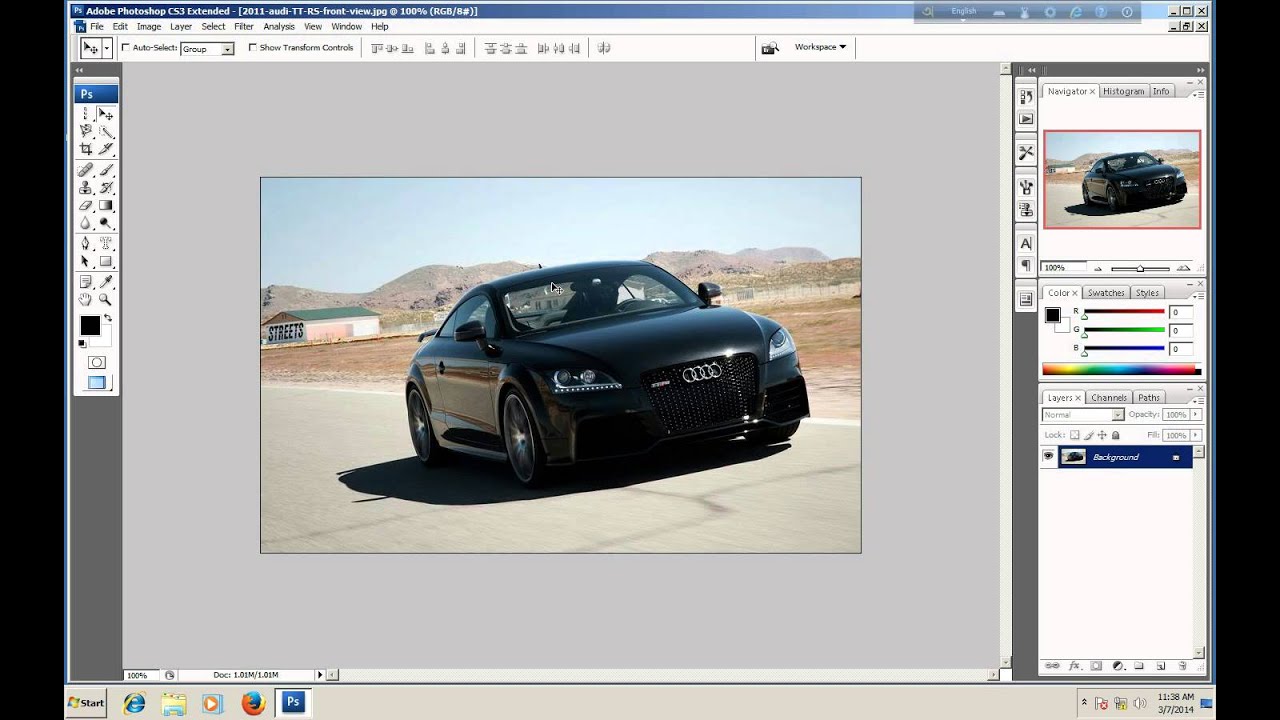Image resolution: width=1280 pixels, height=720 pixels.
Task: Swap foreground and background colors
Action: [108, 317]
